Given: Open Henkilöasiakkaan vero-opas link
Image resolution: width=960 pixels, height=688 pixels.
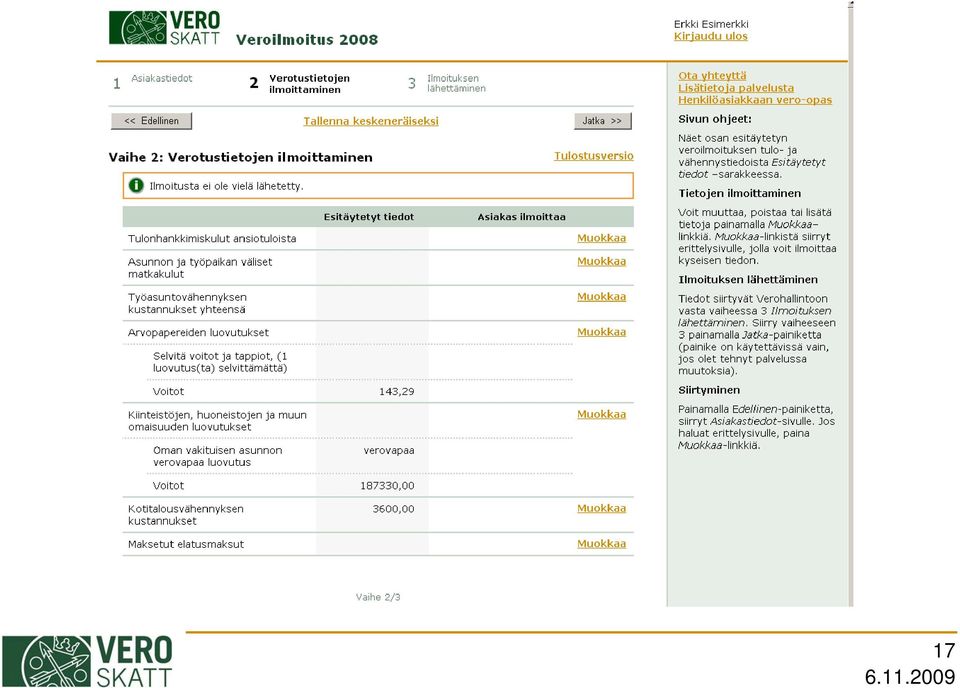Looking at the screenshot, I should pyautogui.click(x=755, y=100).
